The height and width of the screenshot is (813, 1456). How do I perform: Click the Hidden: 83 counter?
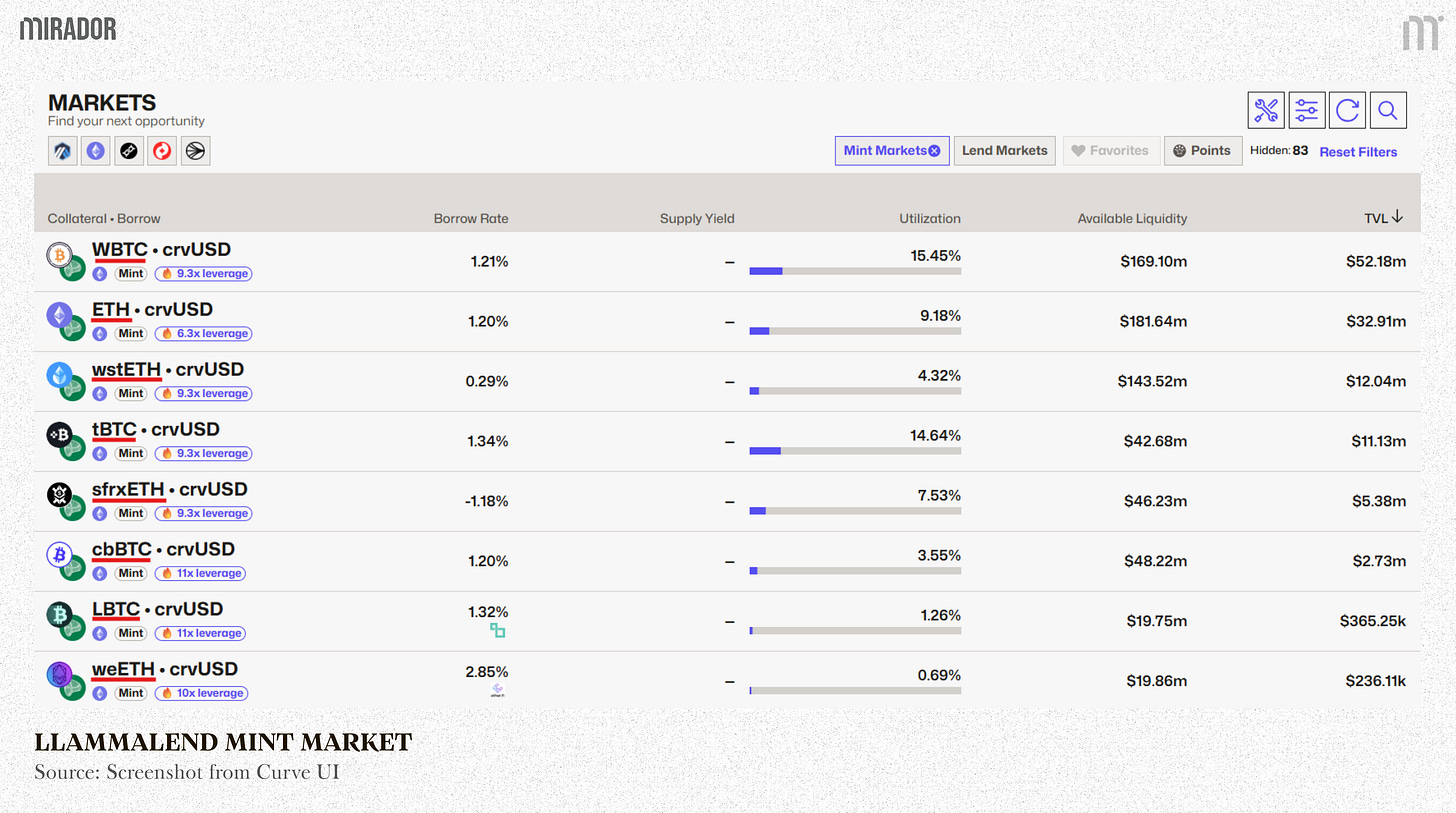point(1279,151)
